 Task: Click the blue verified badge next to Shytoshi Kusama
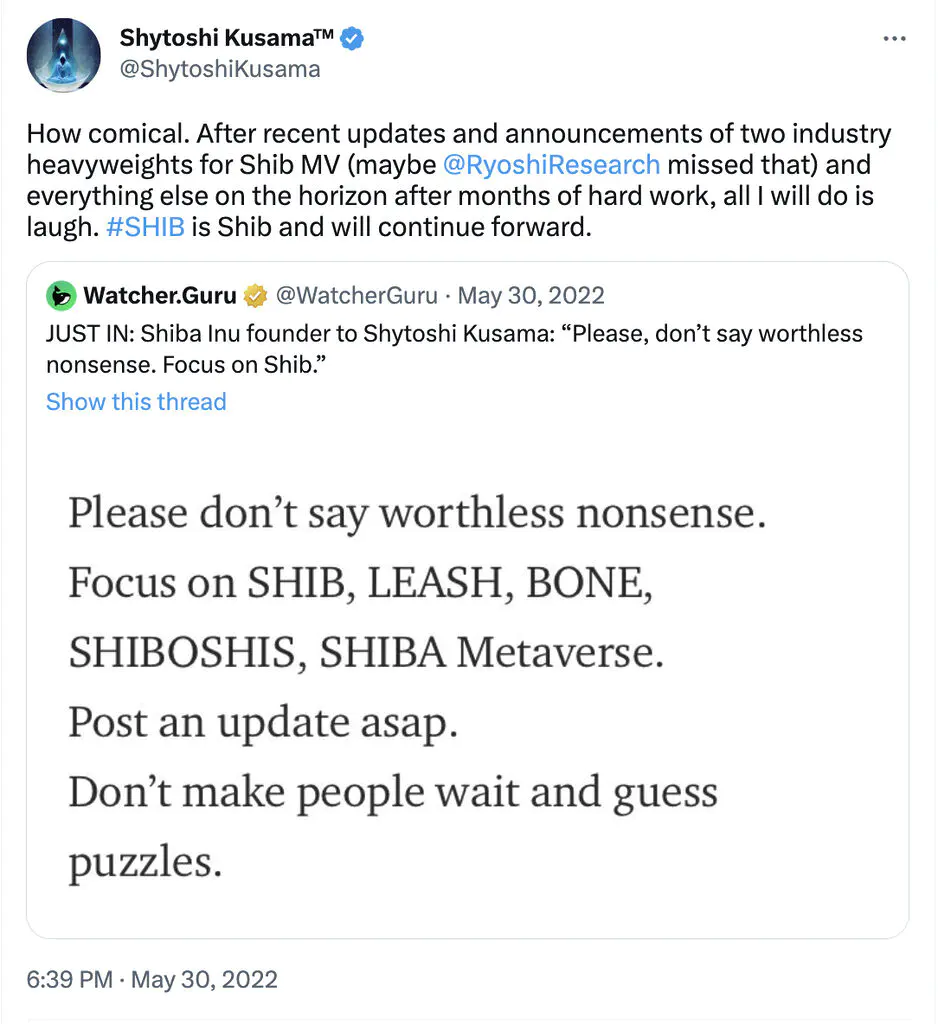352,39
